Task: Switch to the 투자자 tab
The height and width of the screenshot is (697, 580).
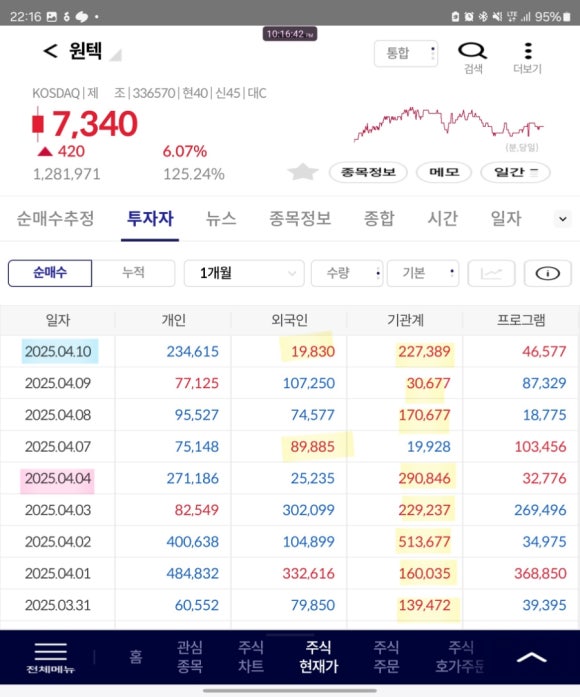Action: 150,219
